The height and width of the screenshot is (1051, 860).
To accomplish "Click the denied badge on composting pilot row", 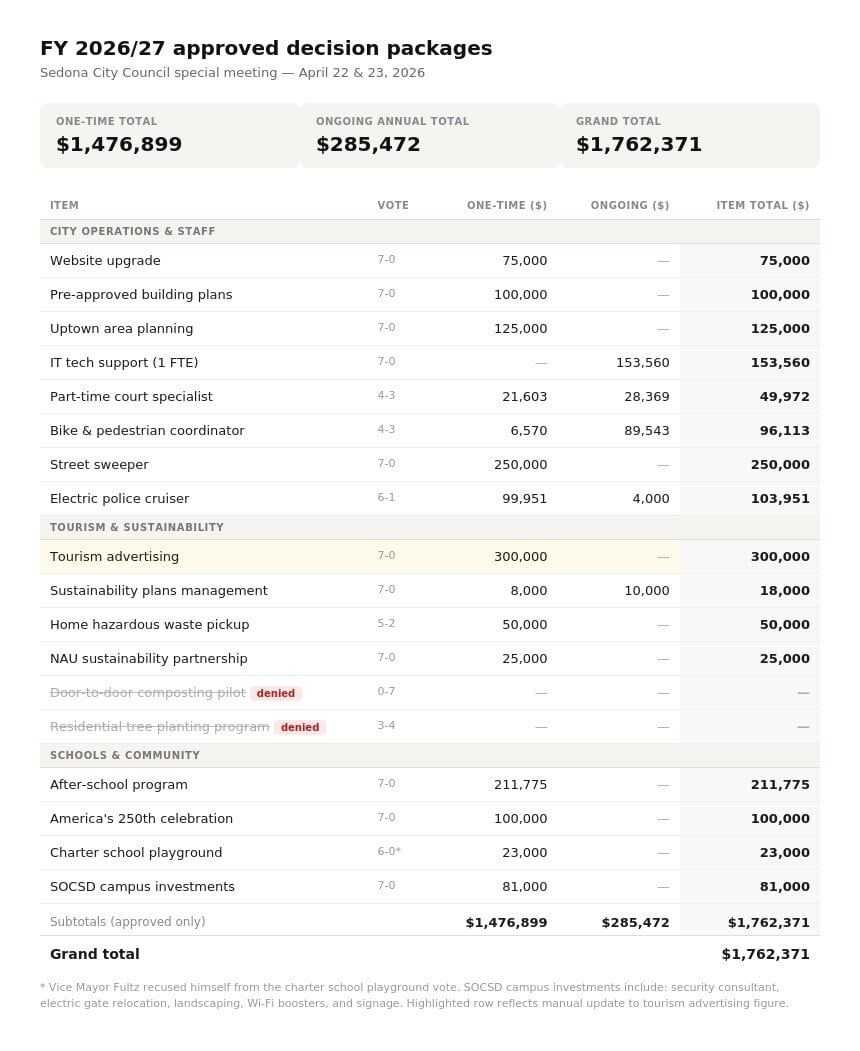I will pyautogui.click(x=275, y=693).
